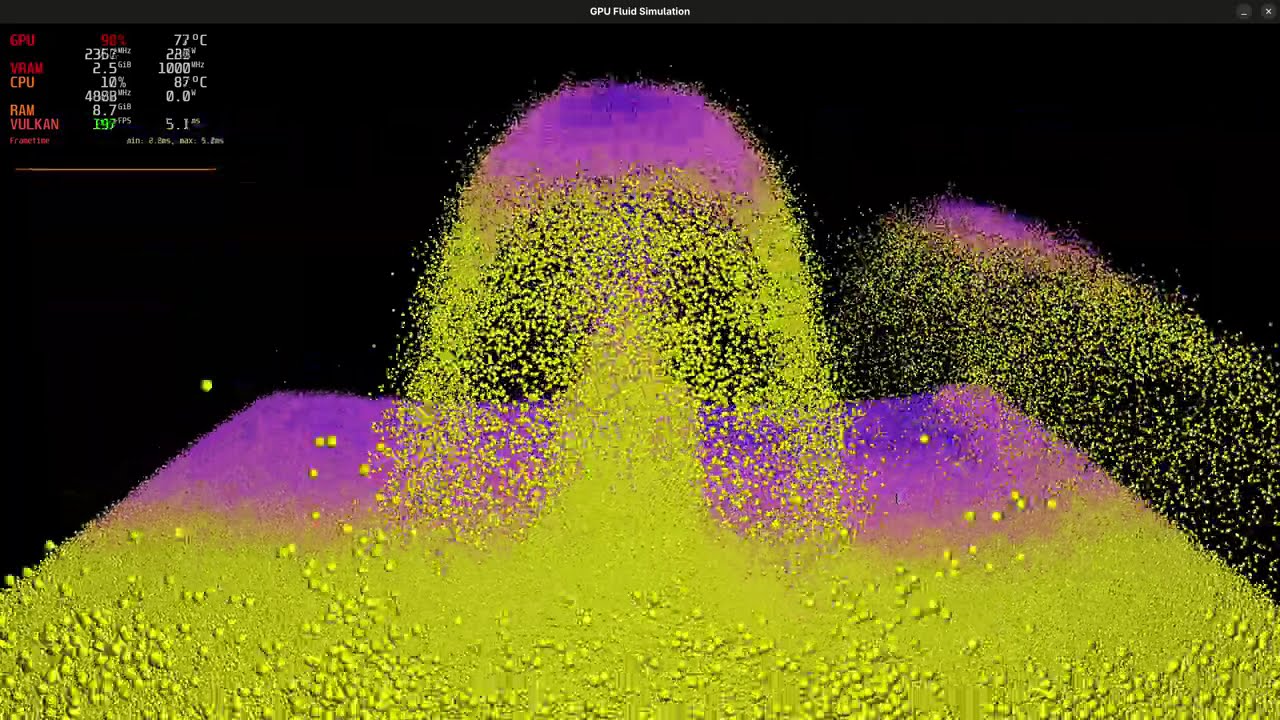This screenshot has width=1280, height=720.
Task: Click the 'GPU Fluid Simulation' window title
Action: (x=640, y=11)
